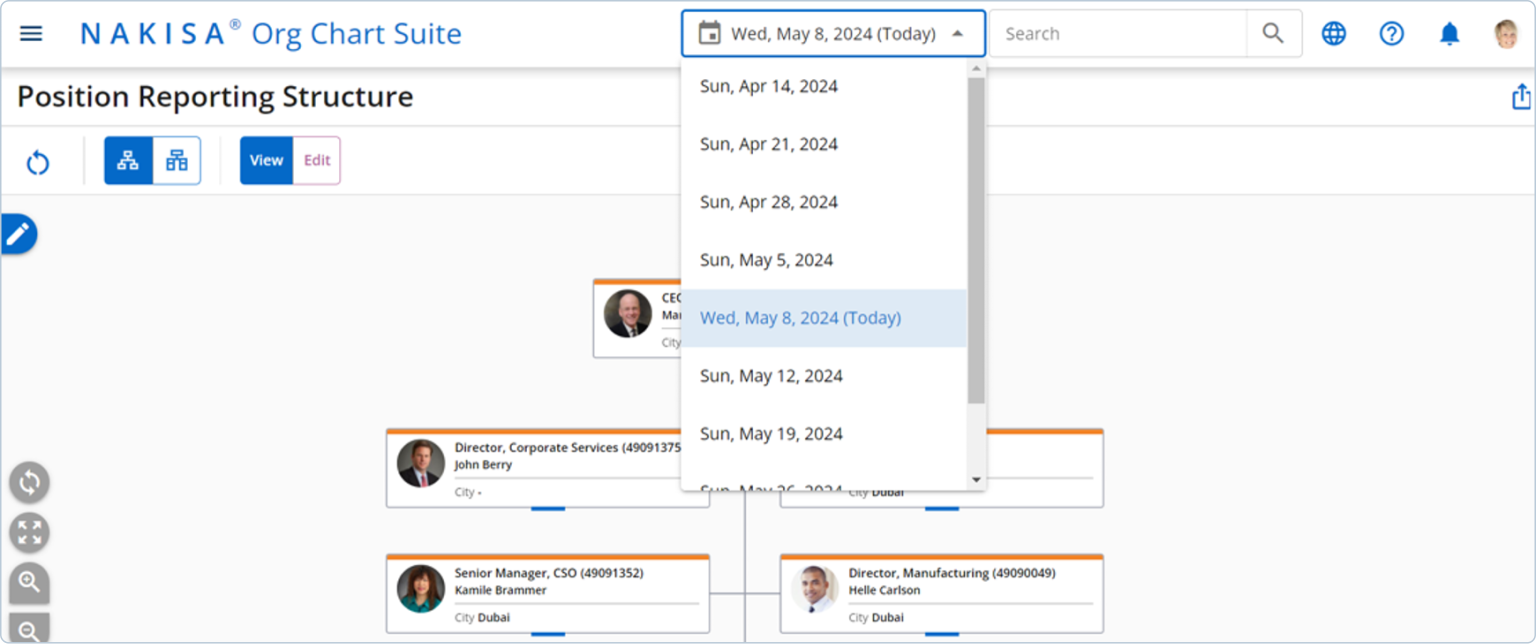Click the fit-to-screen button
Screen dimensions: 1536x644
click(x=29, y=532)
